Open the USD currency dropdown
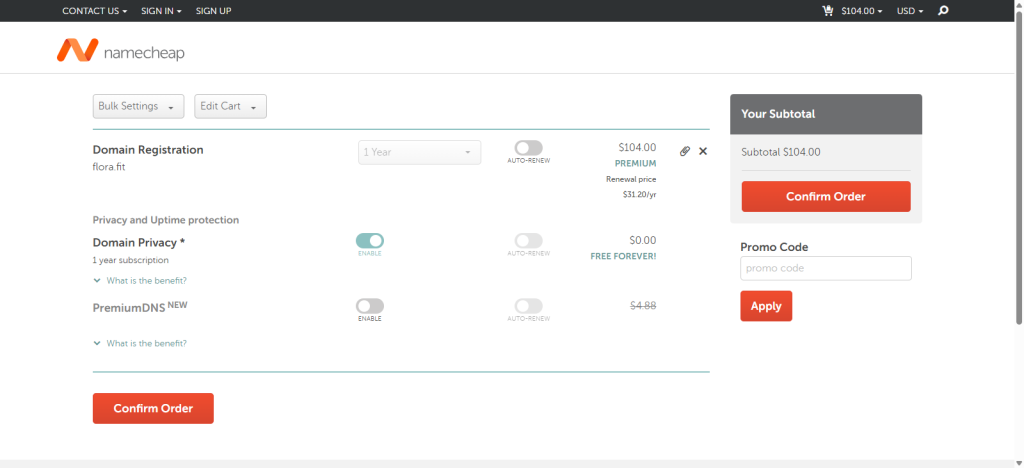The image size is (1024, 468). (910, 11)
